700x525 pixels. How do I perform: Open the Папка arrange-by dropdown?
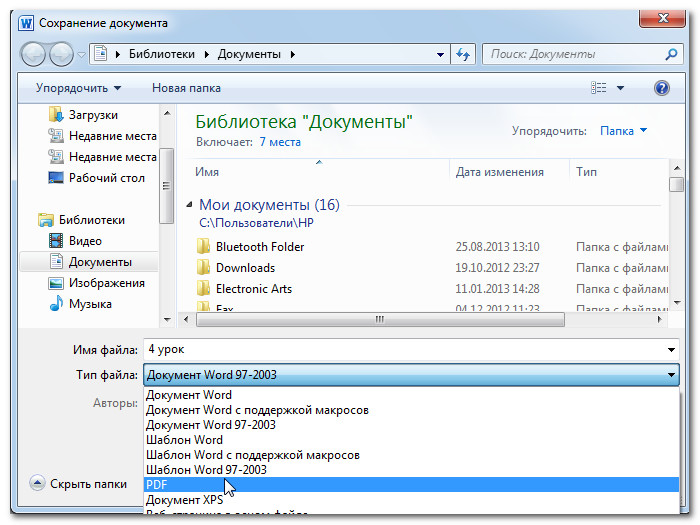[x=623, y=131]
